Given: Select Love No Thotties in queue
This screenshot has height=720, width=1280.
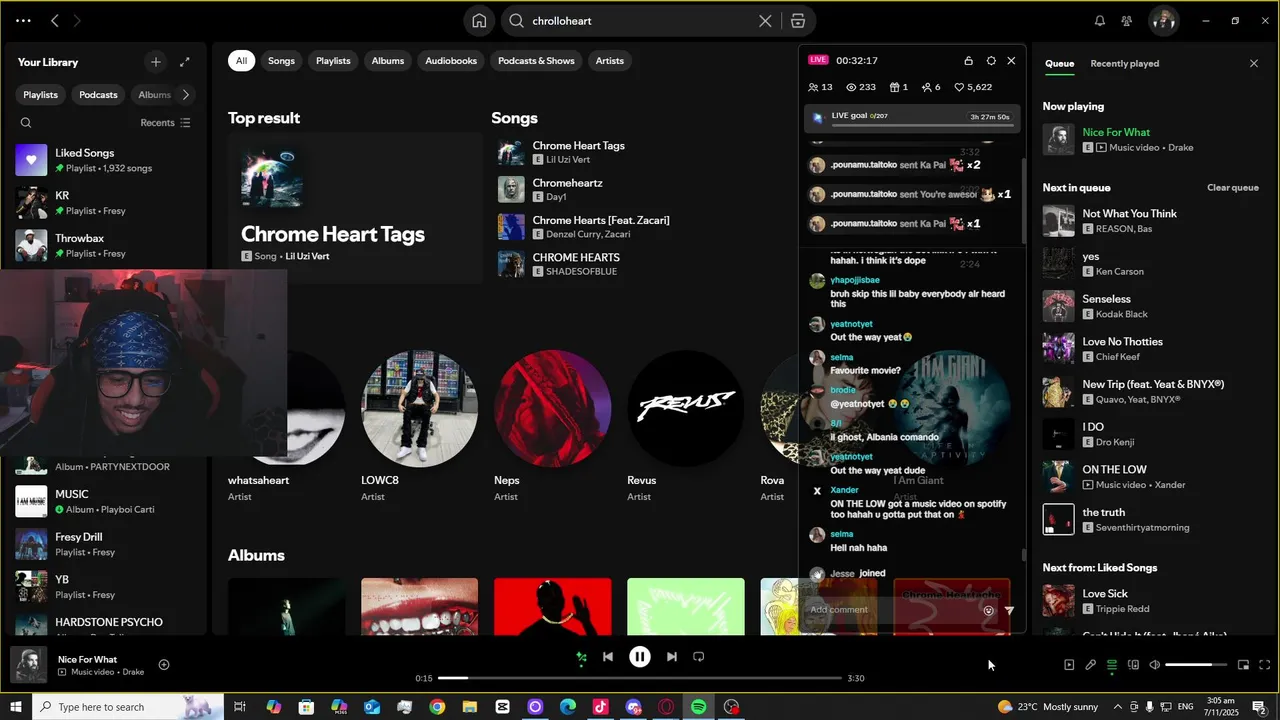Looking at the screenshot, I should coord(1150,349).
